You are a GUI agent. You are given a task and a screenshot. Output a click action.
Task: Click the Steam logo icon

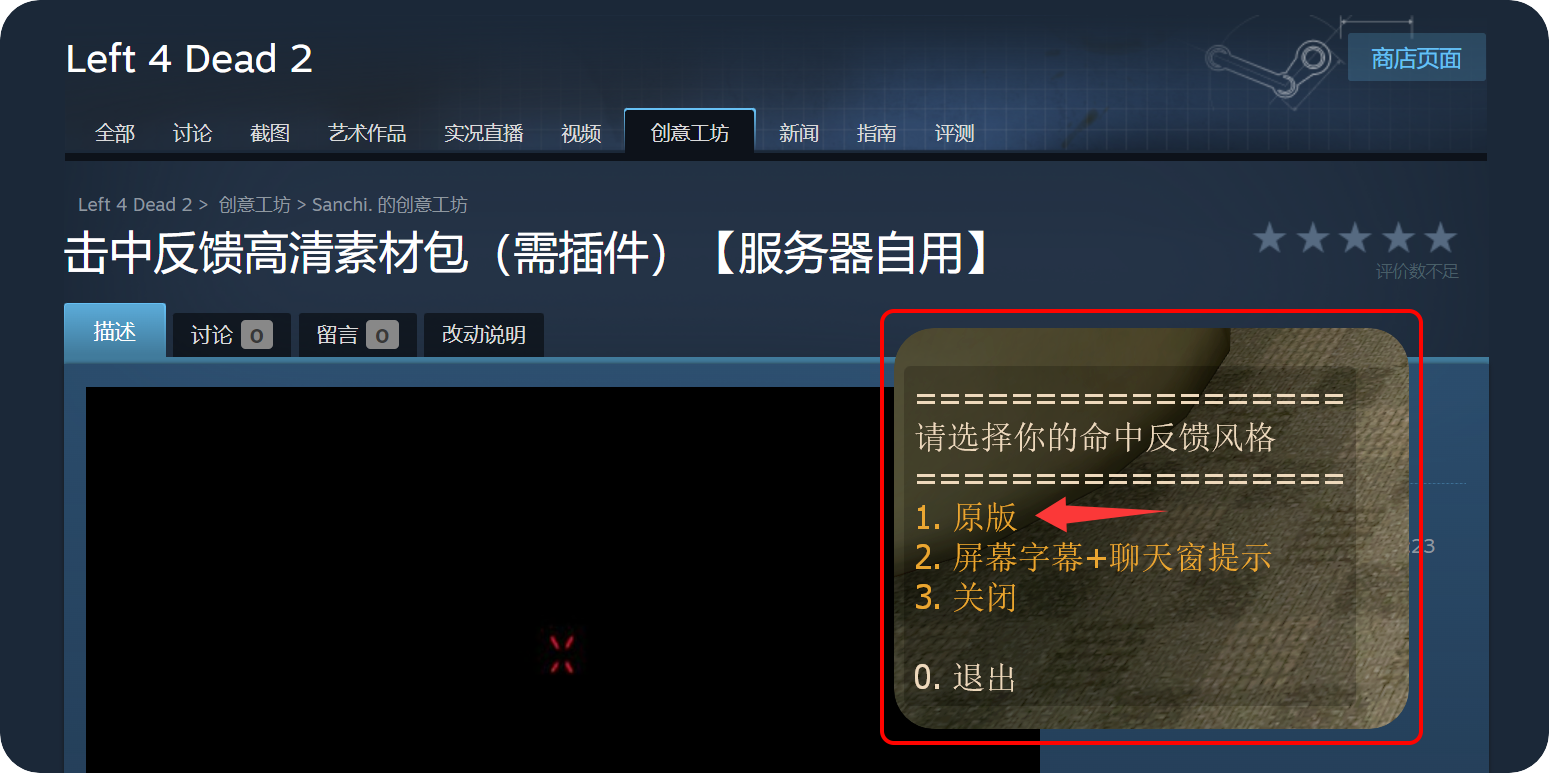(1267, 60)
